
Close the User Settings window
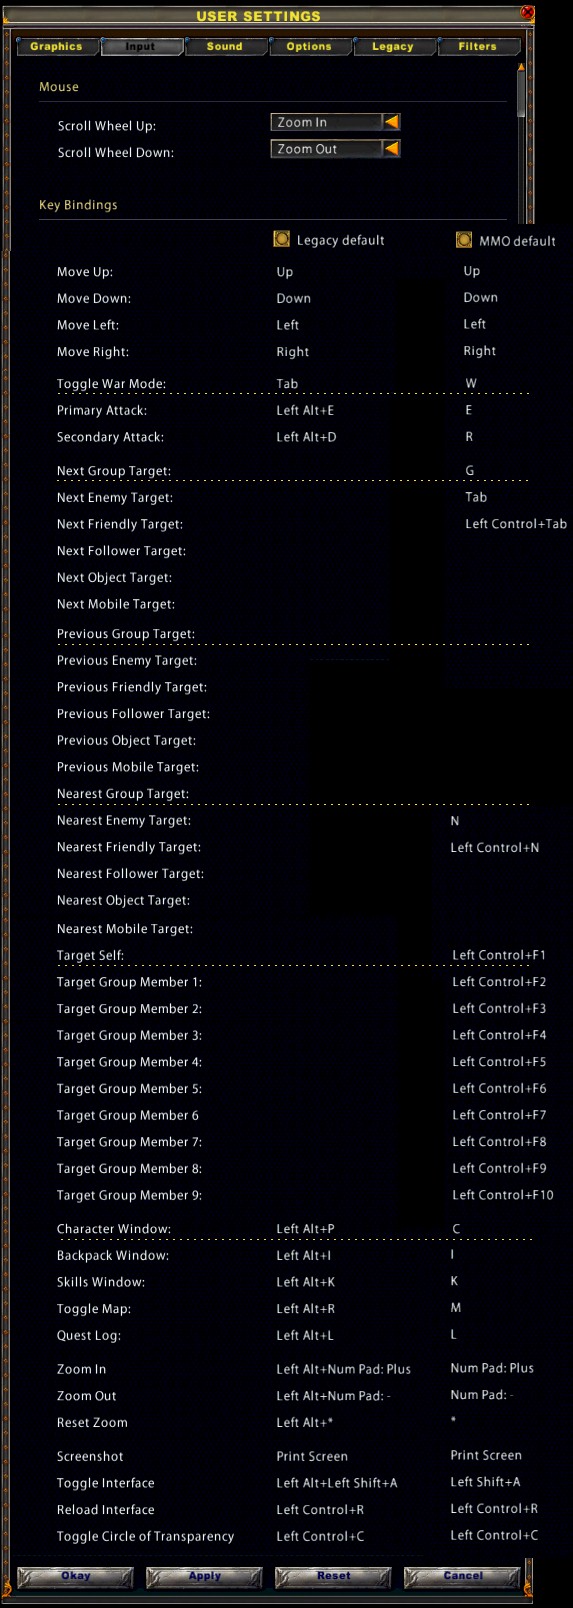pyautogui.click(x=528, y=13)
